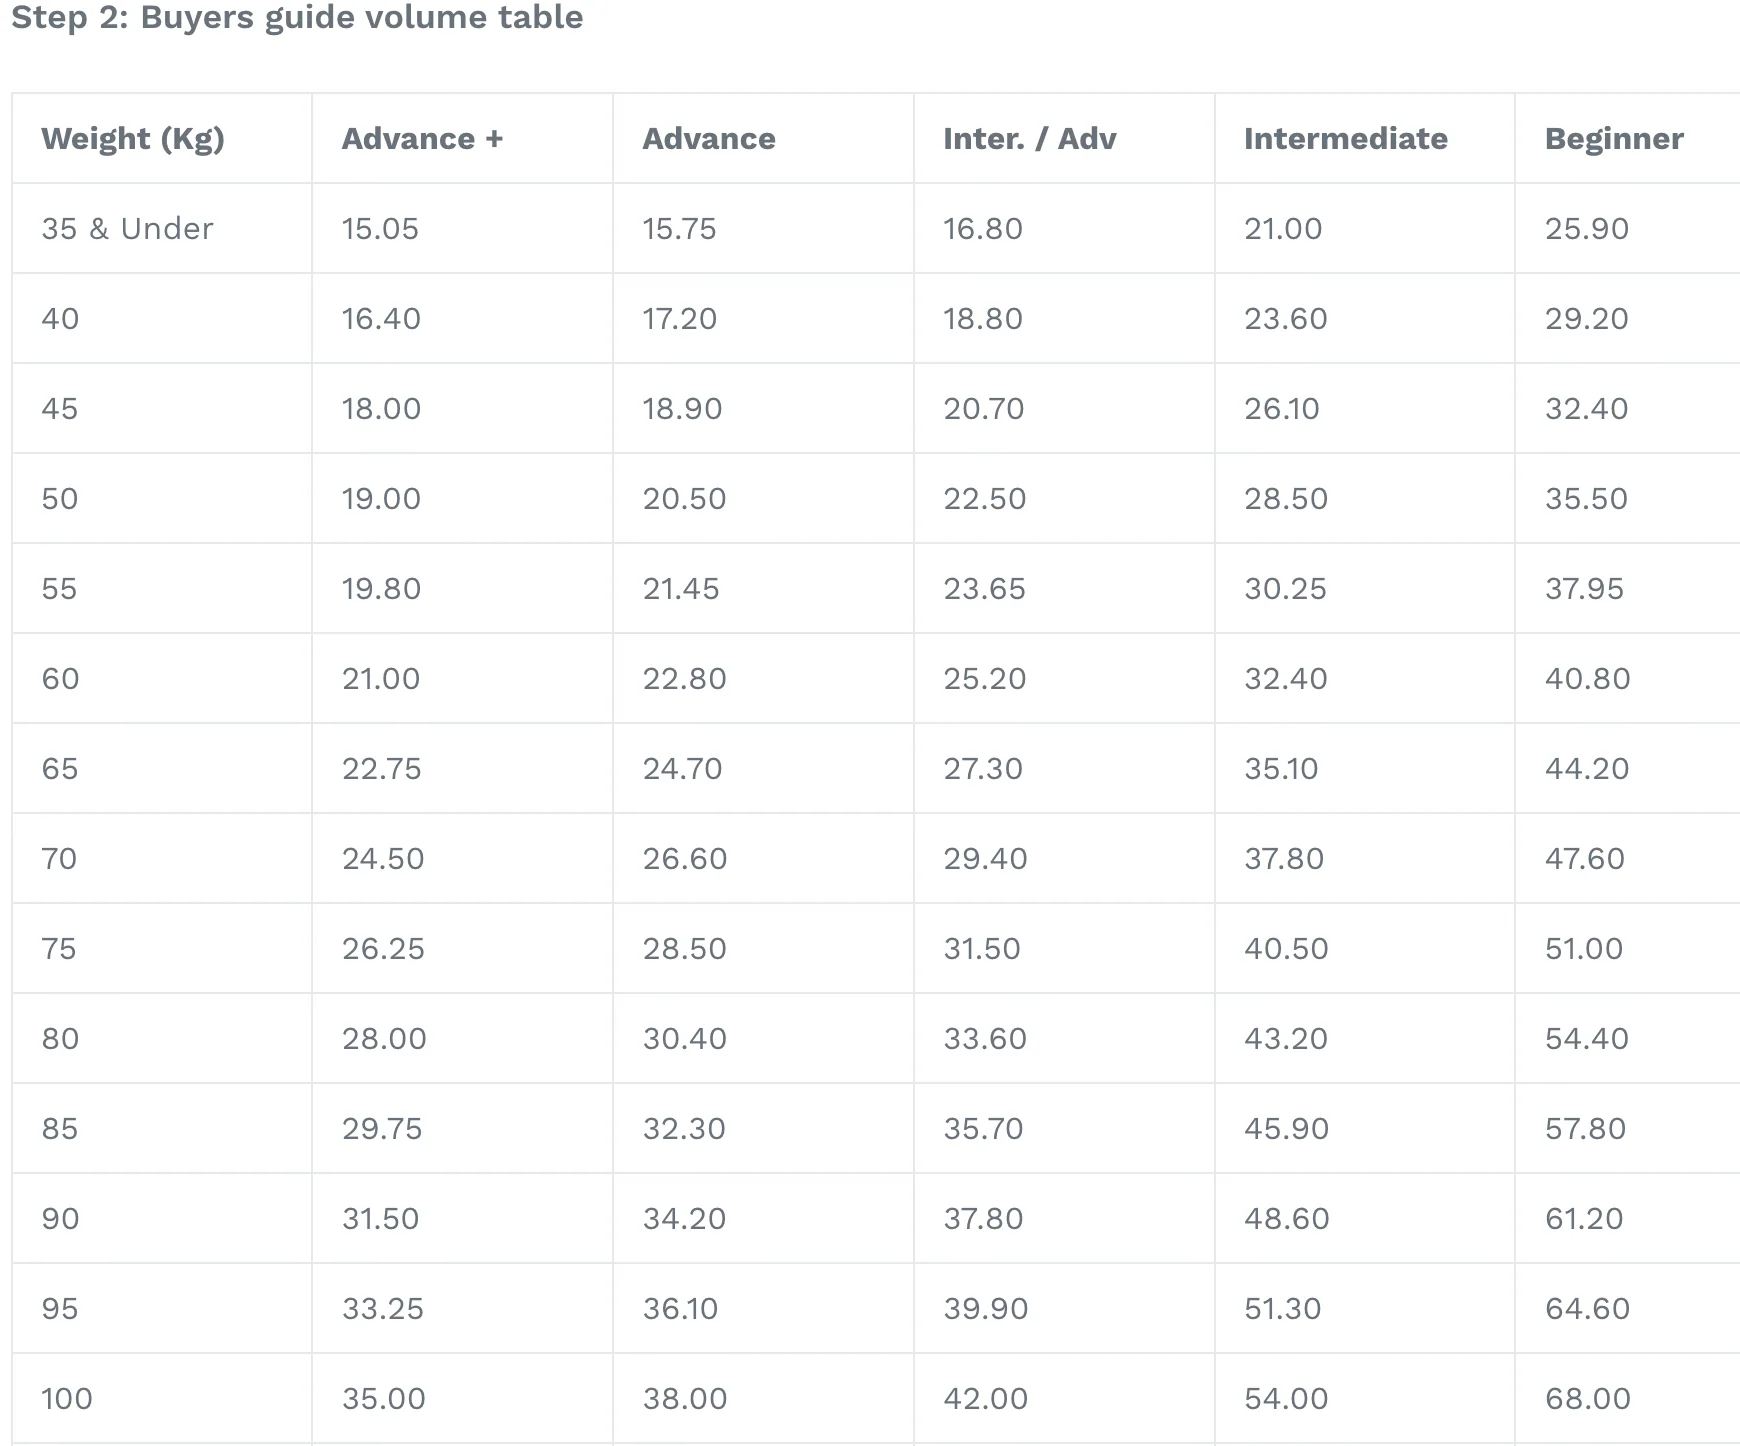The height and width of the screenshot is (1446, 1740).
Task: Click the 60 weight row label
Action: pyautogui.click(x=60, y=679)
